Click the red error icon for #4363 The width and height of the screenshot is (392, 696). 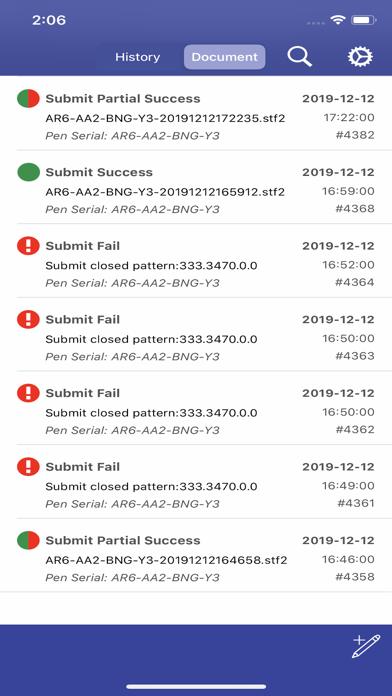28,320
